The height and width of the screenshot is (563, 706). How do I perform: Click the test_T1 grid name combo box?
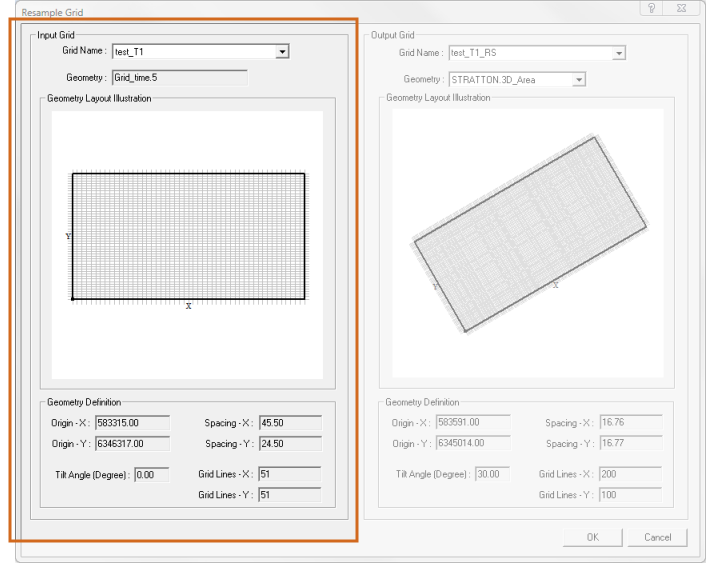(x=200, y=52)
